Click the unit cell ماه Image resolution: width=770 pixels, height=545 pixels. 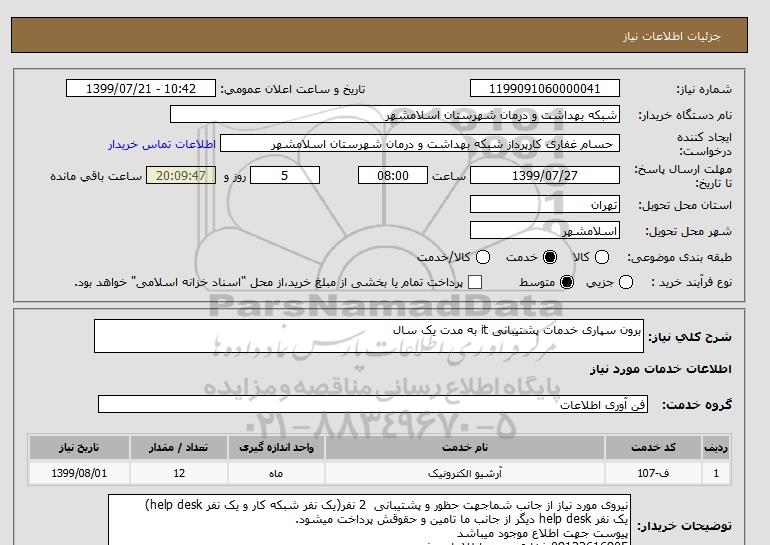(x=276, y=473)
